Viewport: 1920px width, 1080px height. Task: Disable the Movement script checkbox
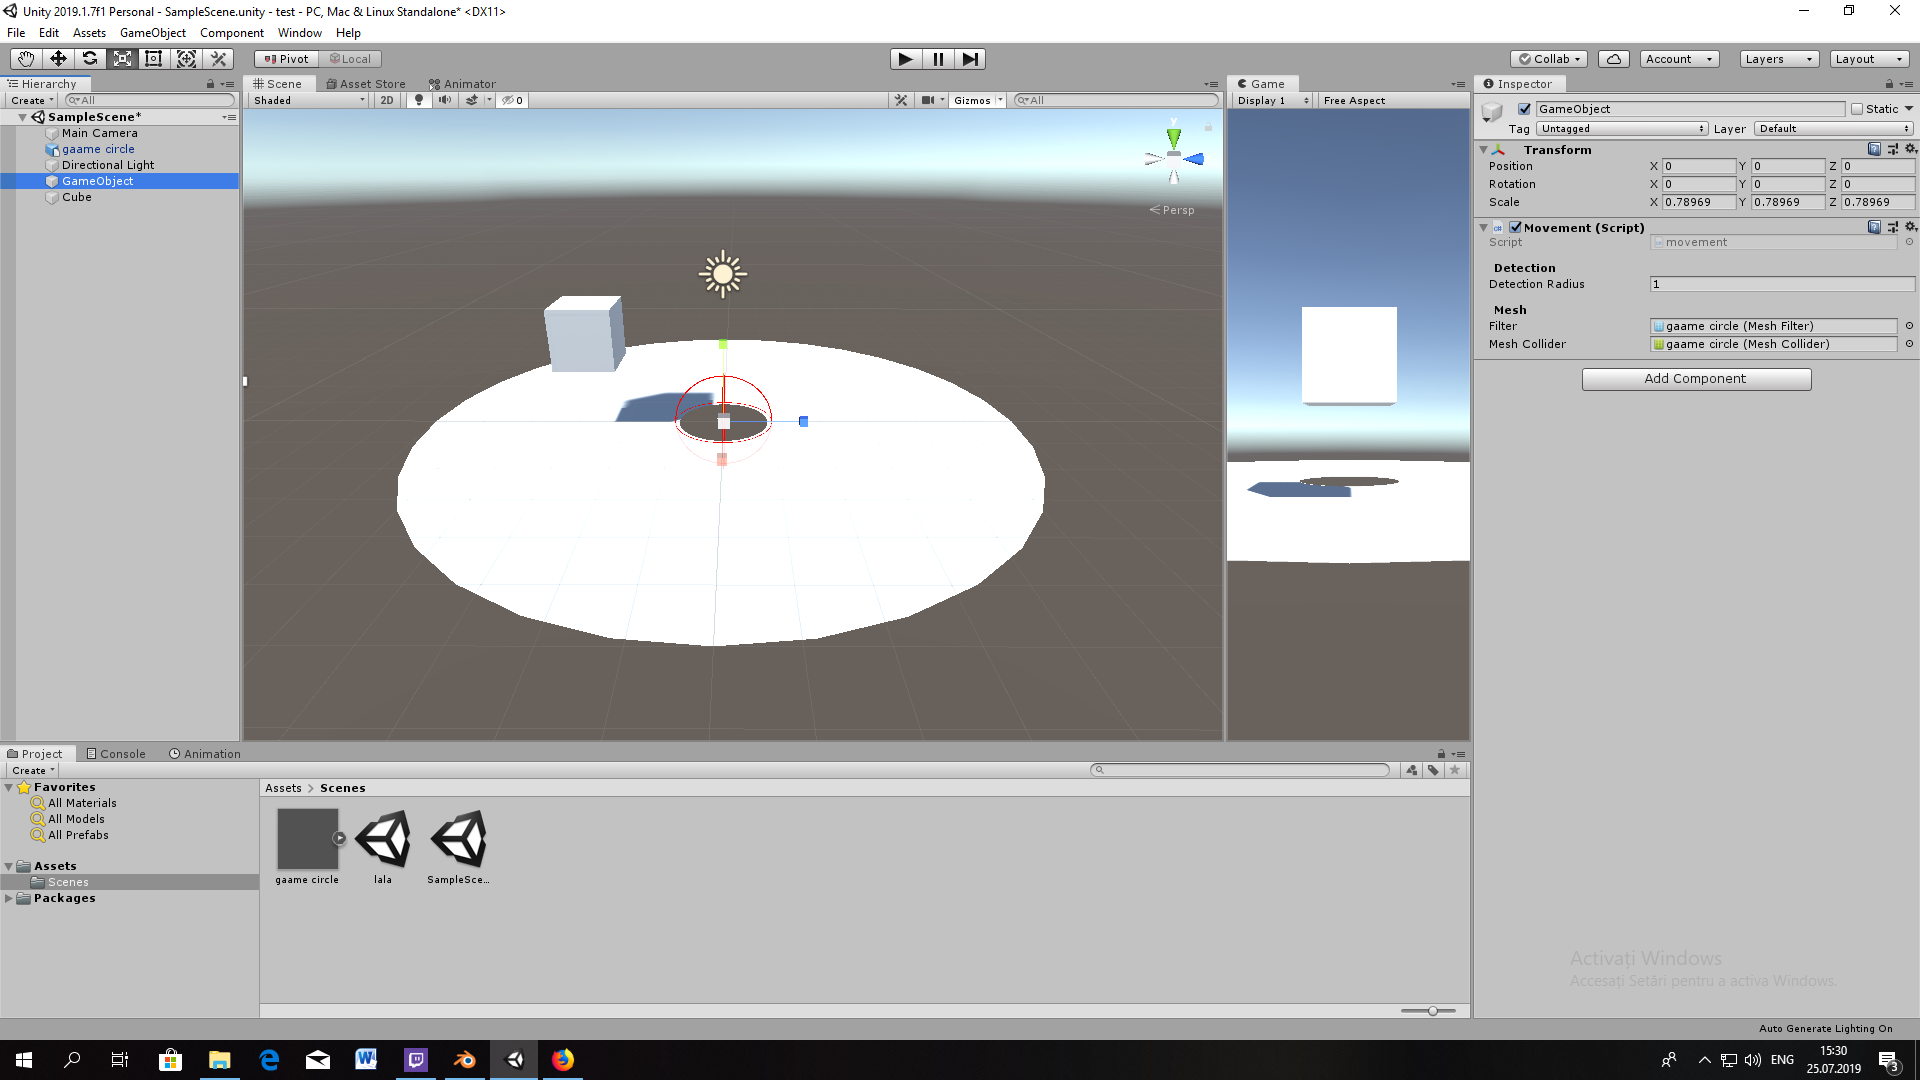1515,228
